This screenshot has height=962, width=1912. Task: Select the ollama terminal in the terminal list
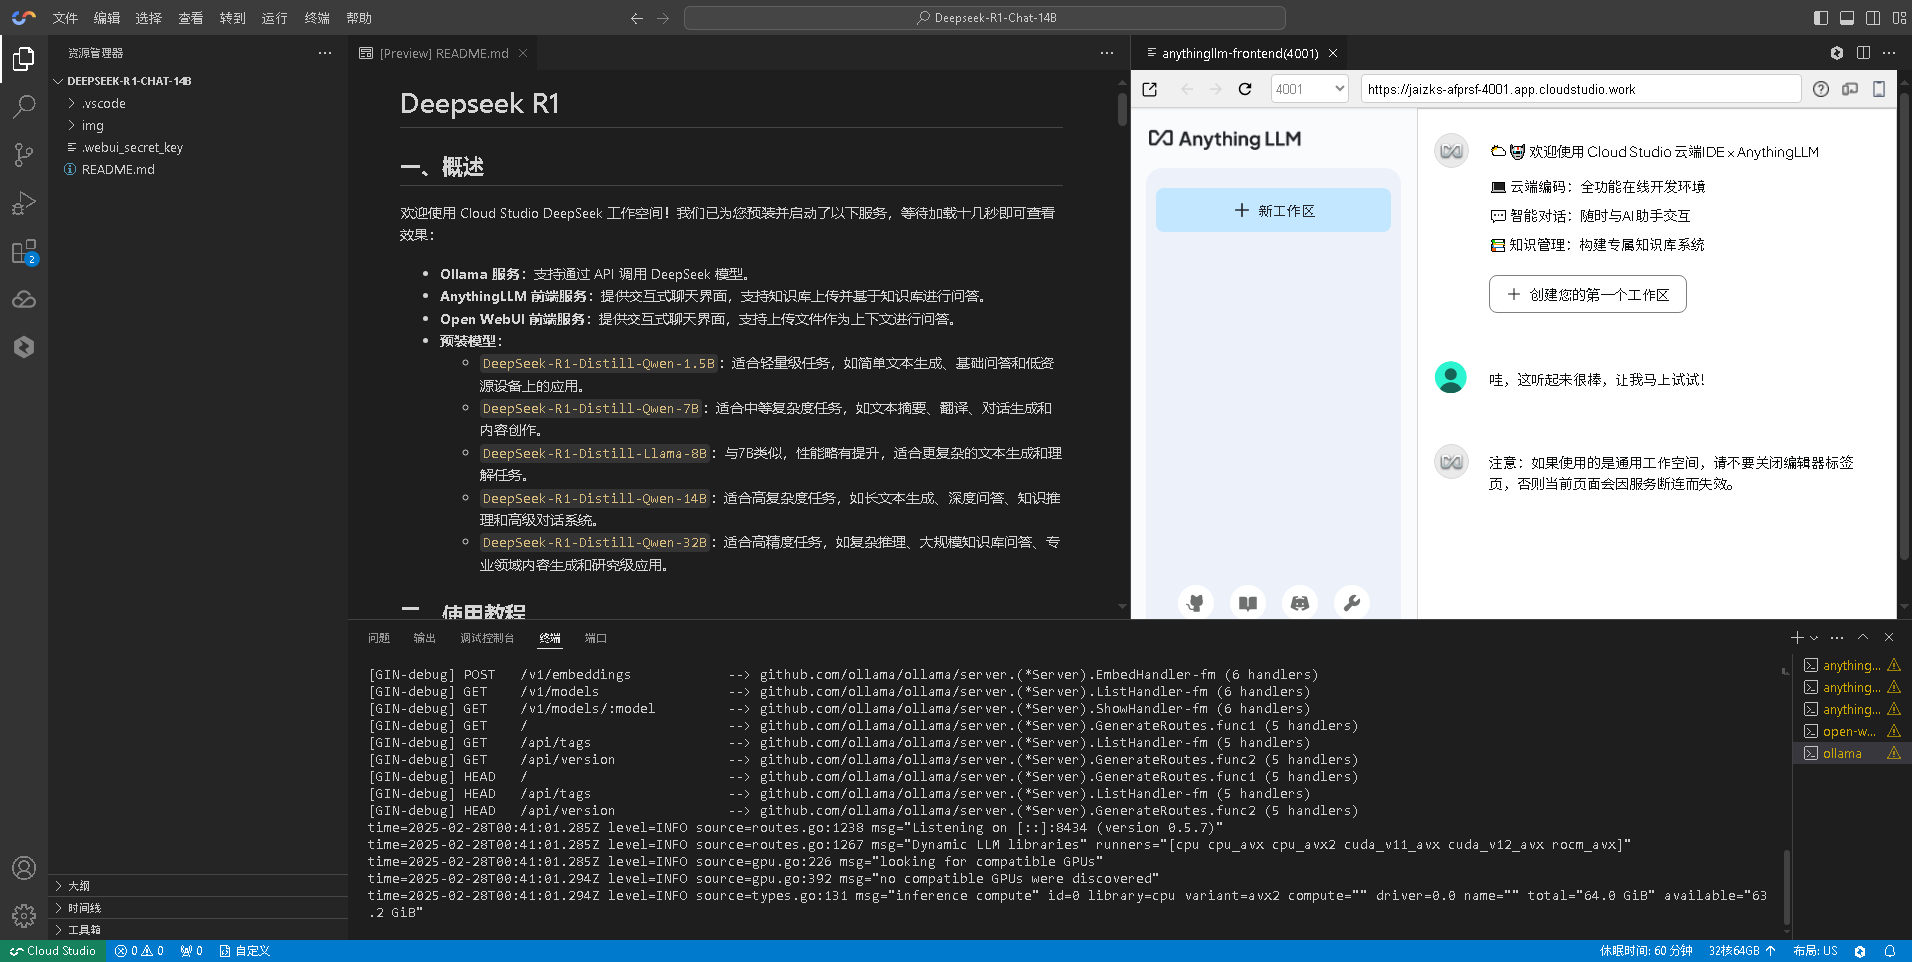click(x=1845, y=753)
